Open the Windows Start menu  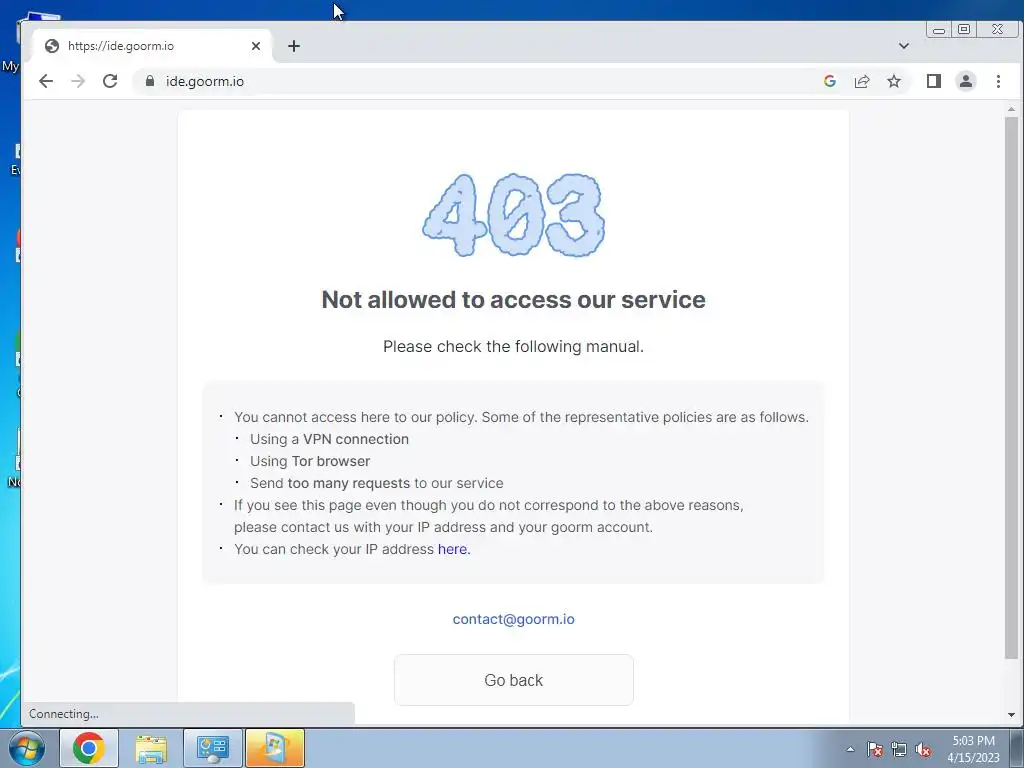(26, 748)
